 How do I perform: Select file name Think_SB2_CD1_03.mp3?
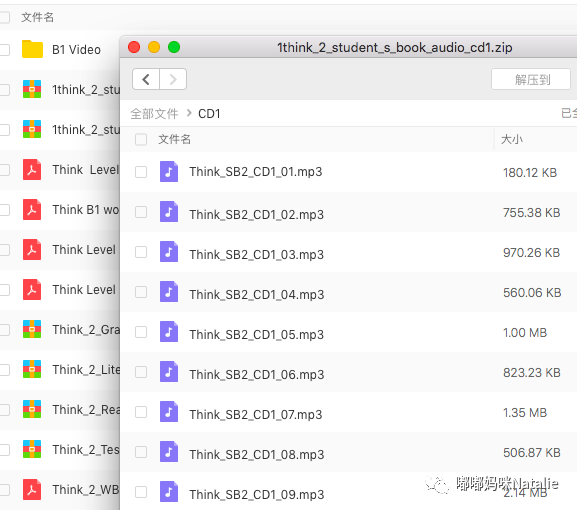point(256,254)
